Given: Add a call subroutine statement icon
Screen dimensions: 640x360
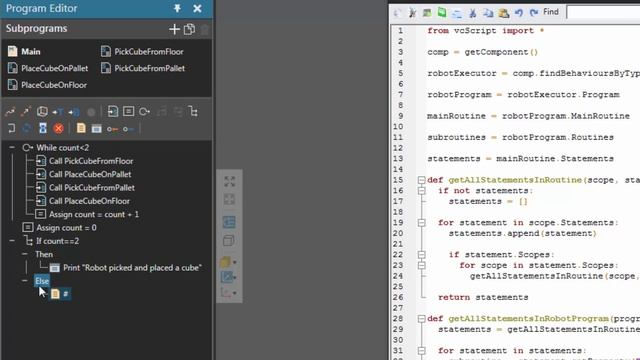Looking at the screenshot, I should [113, 111].
